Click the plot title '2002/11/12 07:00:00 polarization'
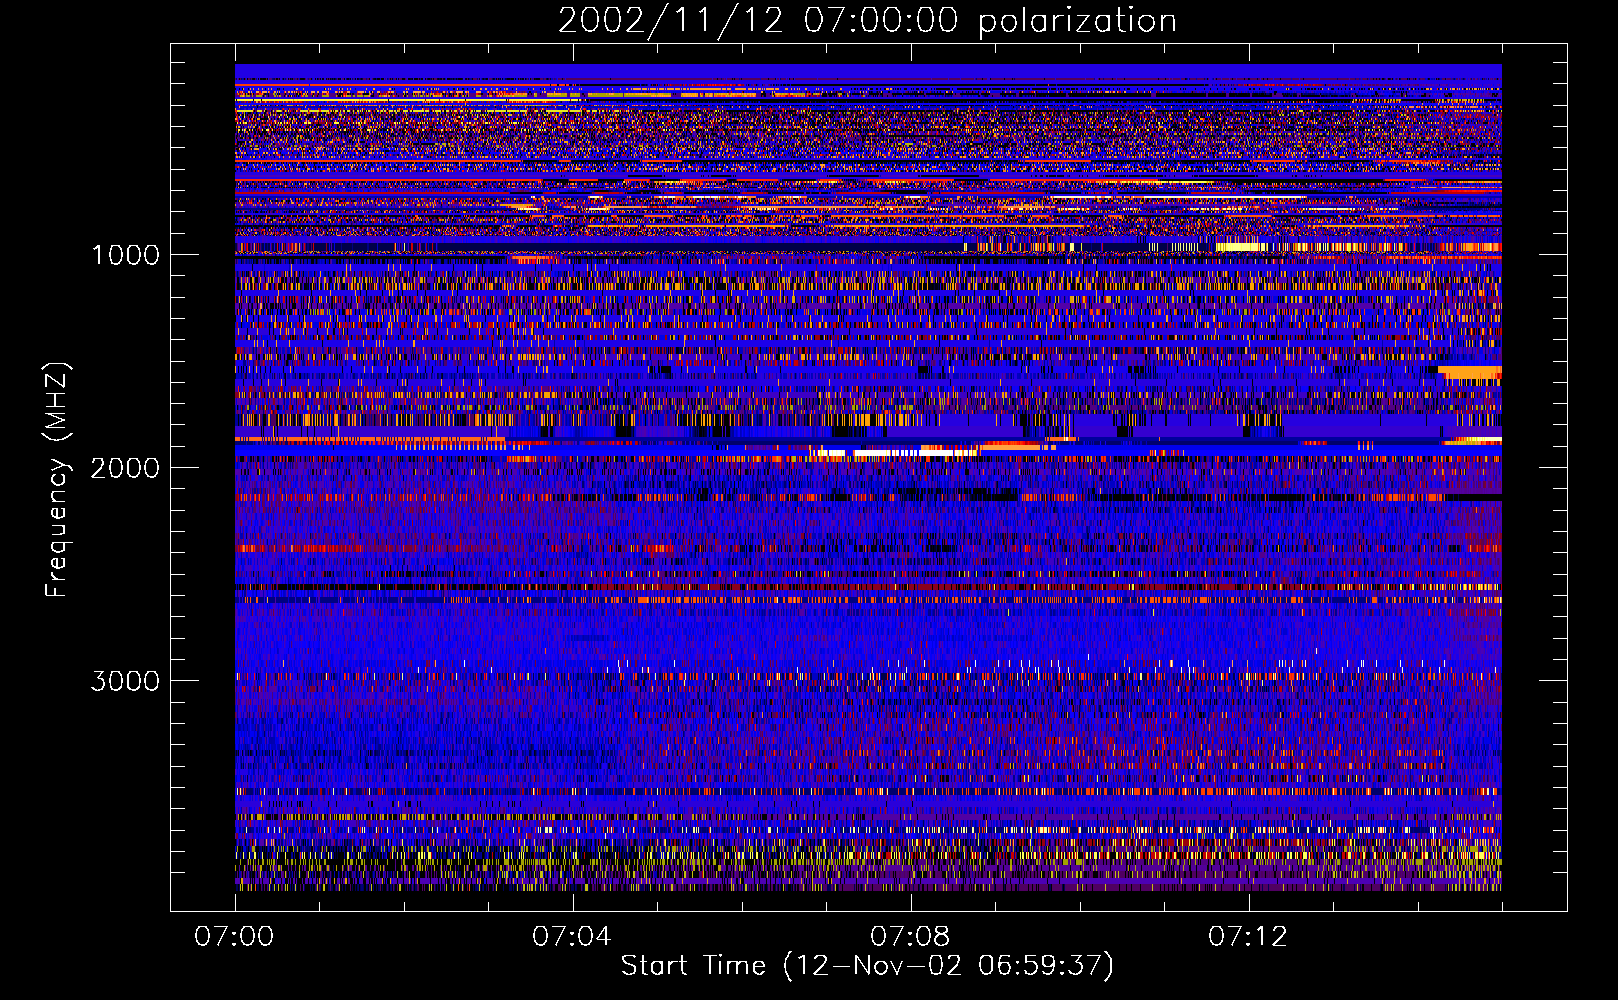The height and width of the screenshot is (1000, 1618). [867, 21]
